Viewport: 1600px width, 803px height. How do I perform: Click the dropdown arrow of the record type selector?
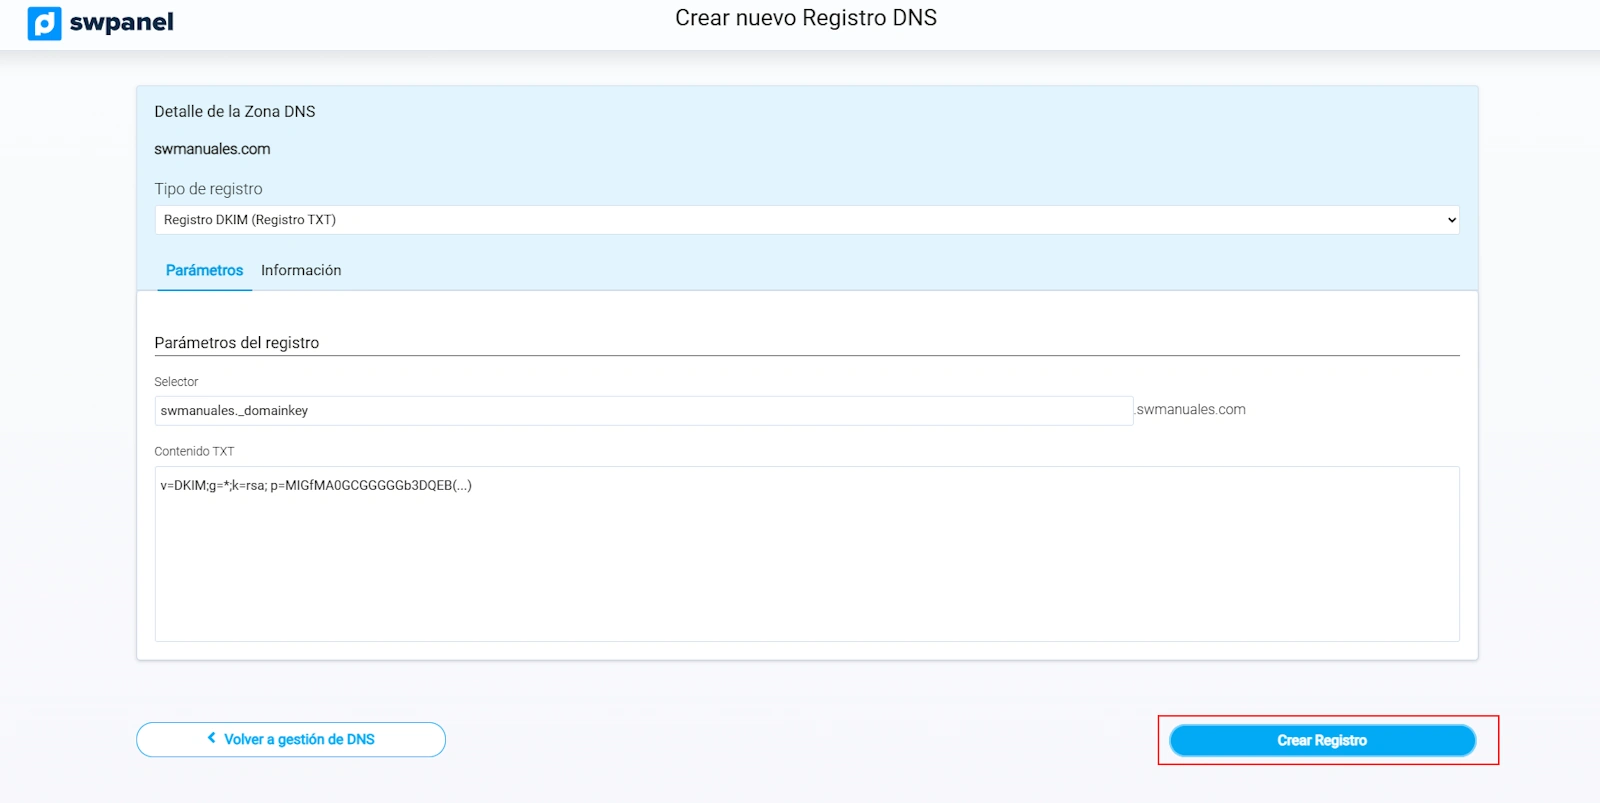[1451, 220]
